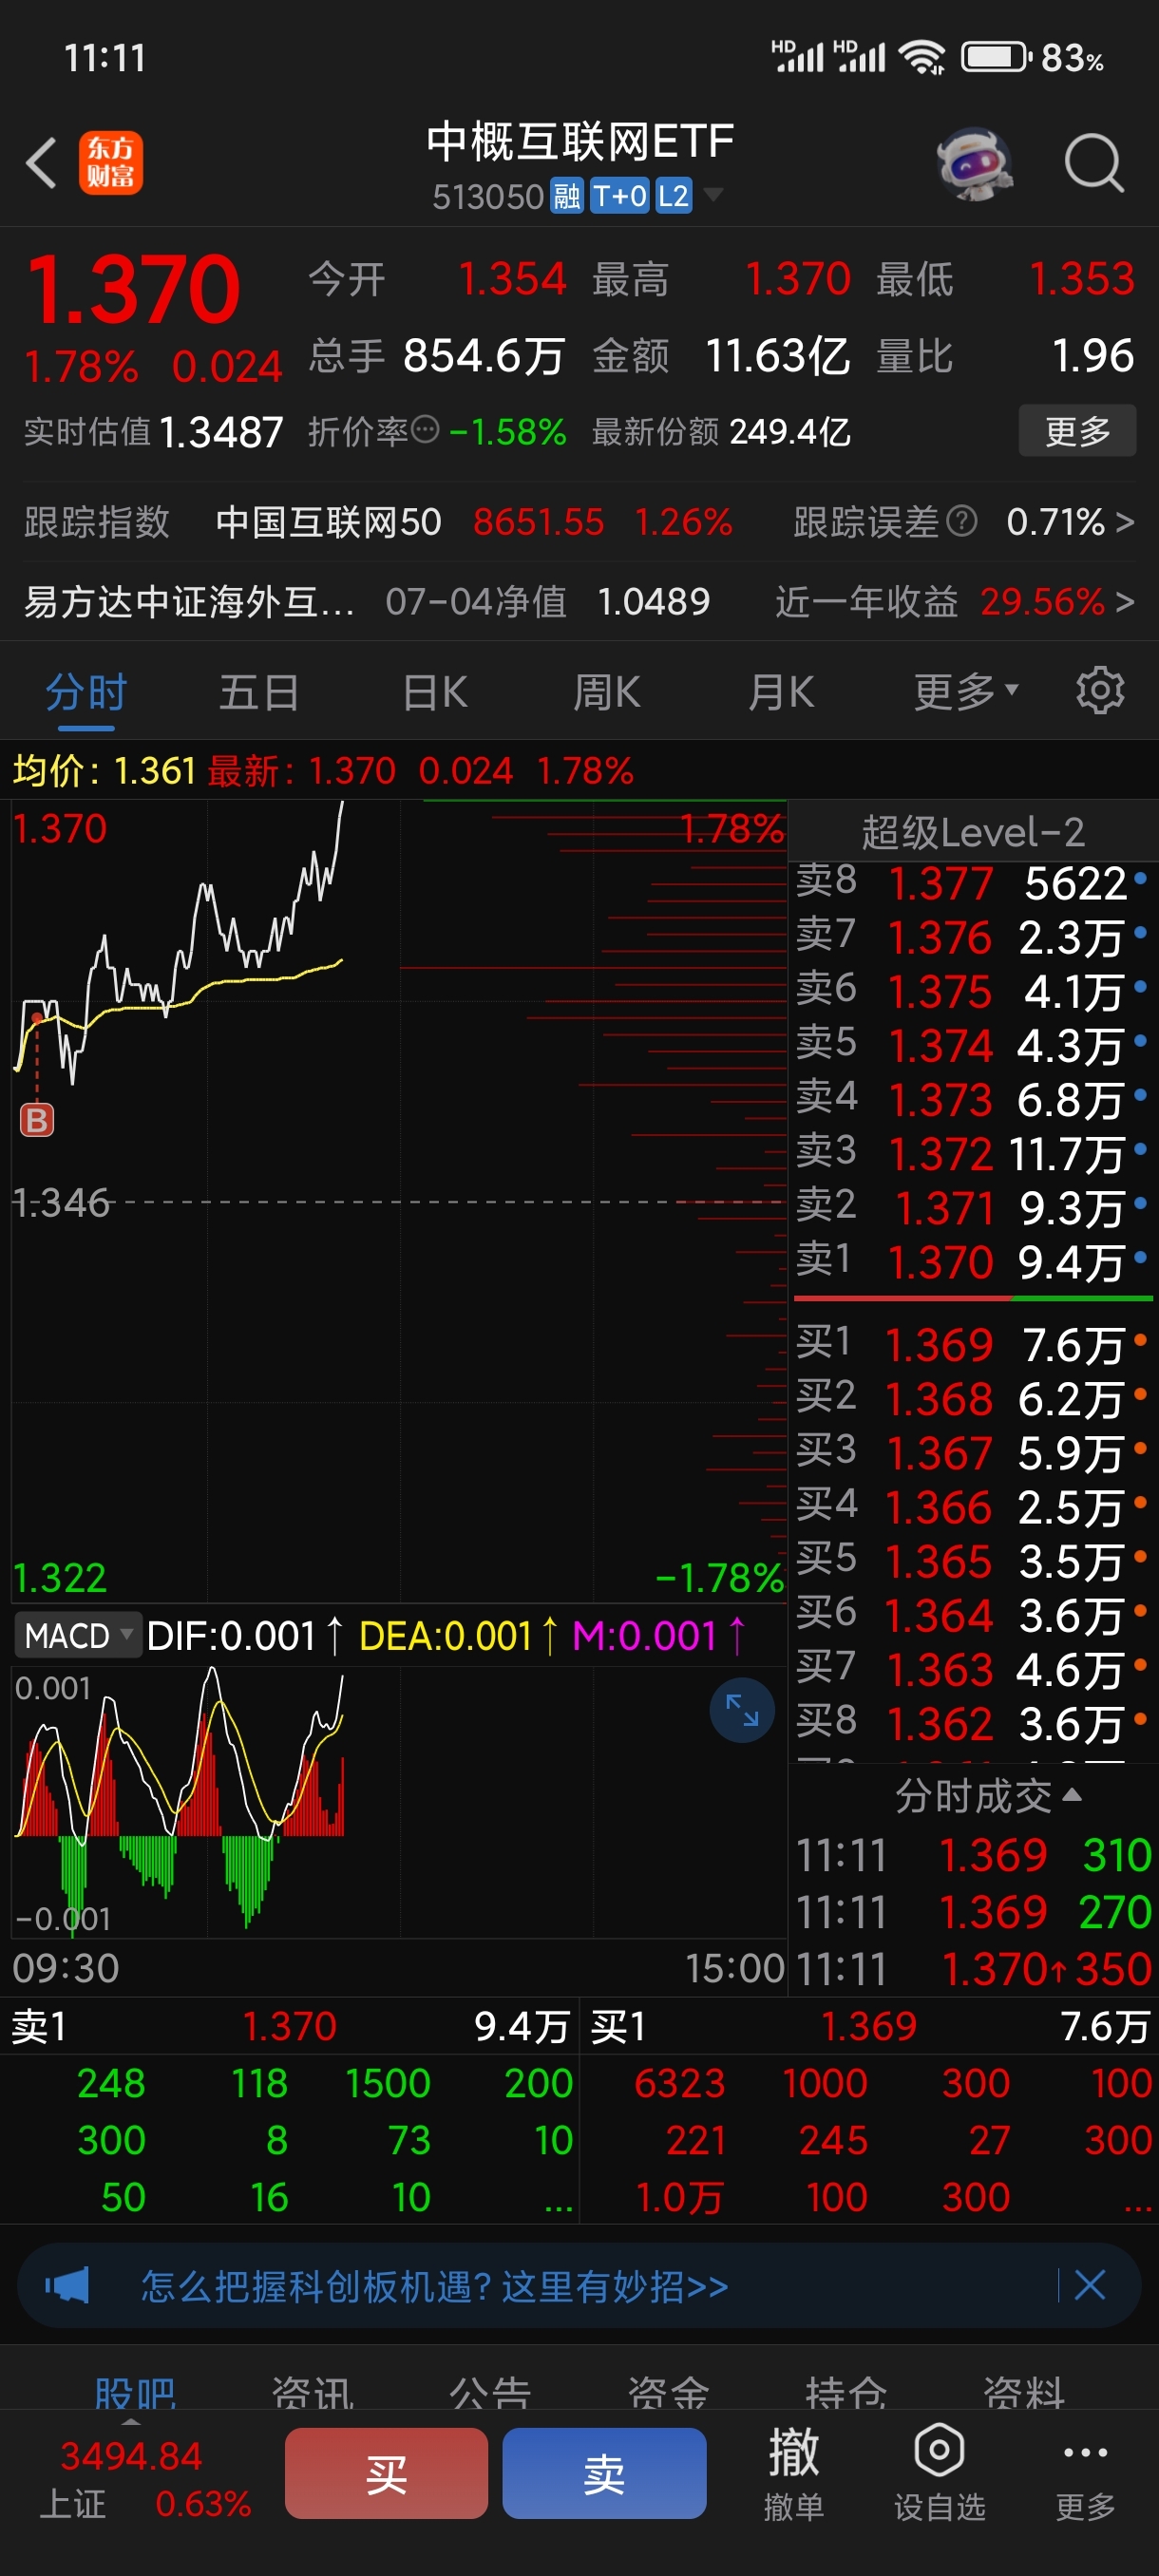Open the 股吧 bottom tab

[x=135, y=2393]
